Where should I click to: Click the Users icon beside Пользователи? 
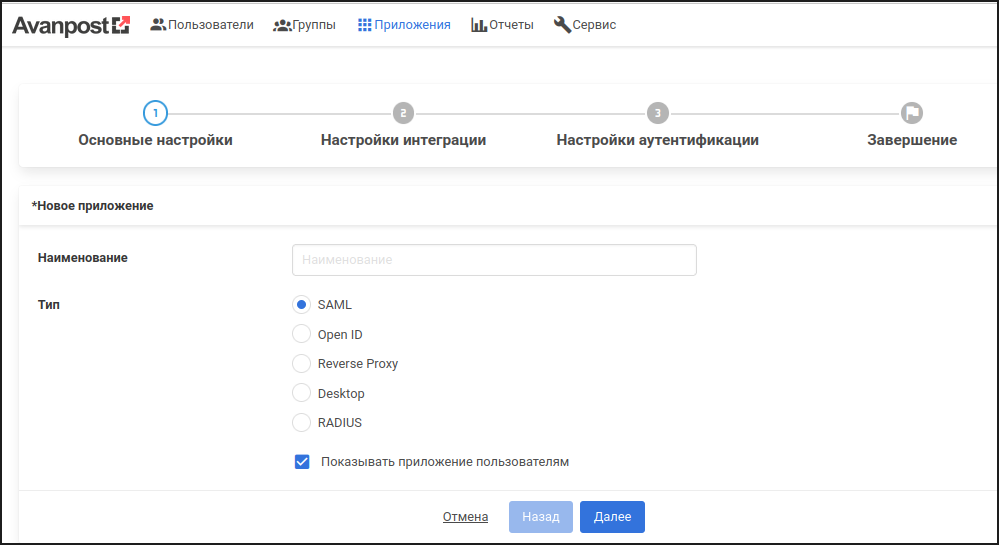(x=158, y=24)
